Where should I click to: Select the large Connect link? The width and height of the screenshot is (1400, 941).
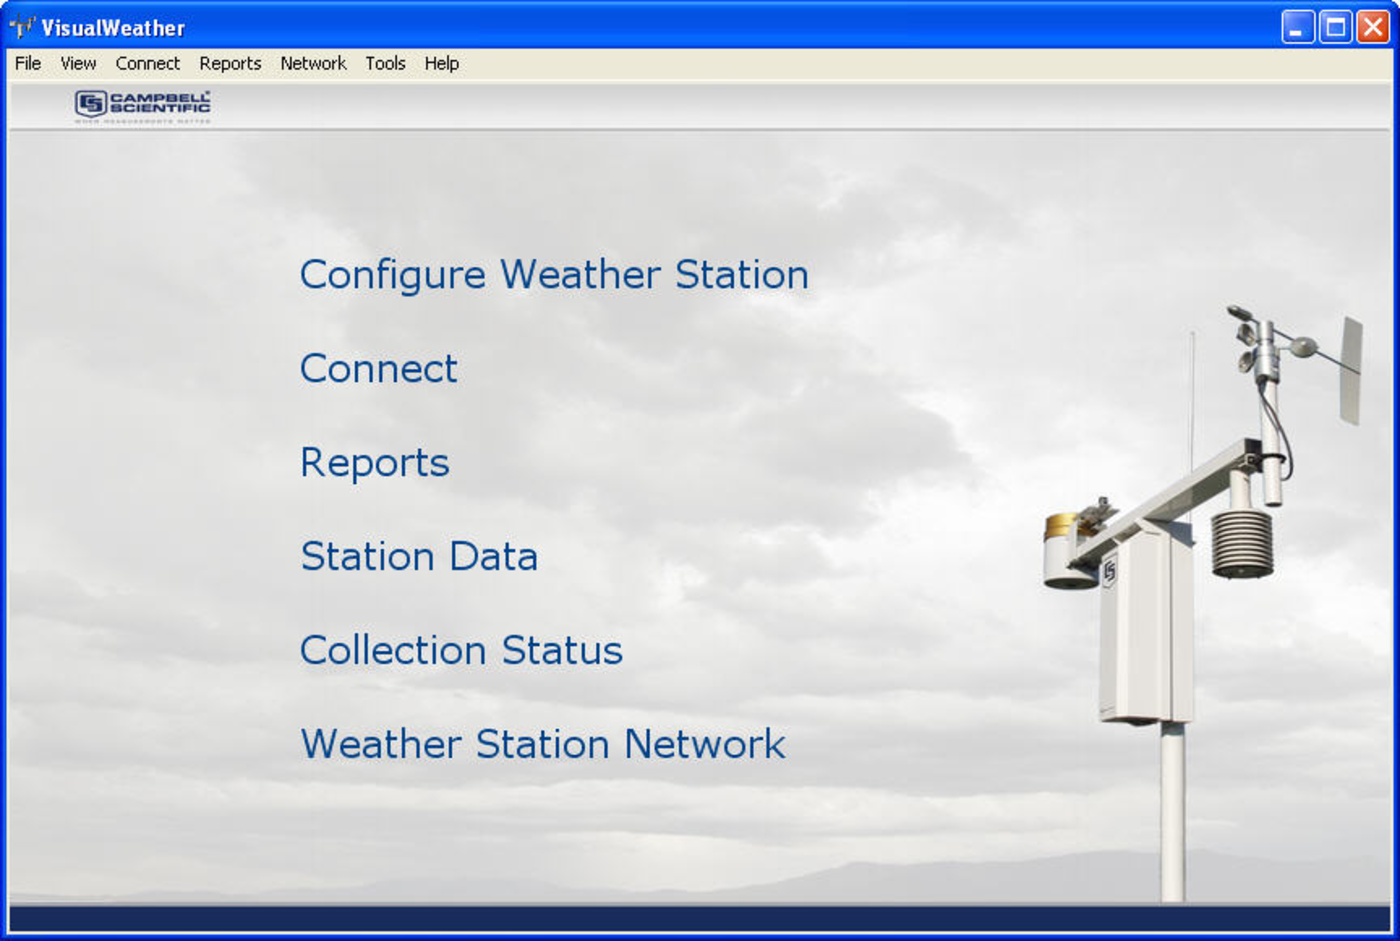[378, 369]
